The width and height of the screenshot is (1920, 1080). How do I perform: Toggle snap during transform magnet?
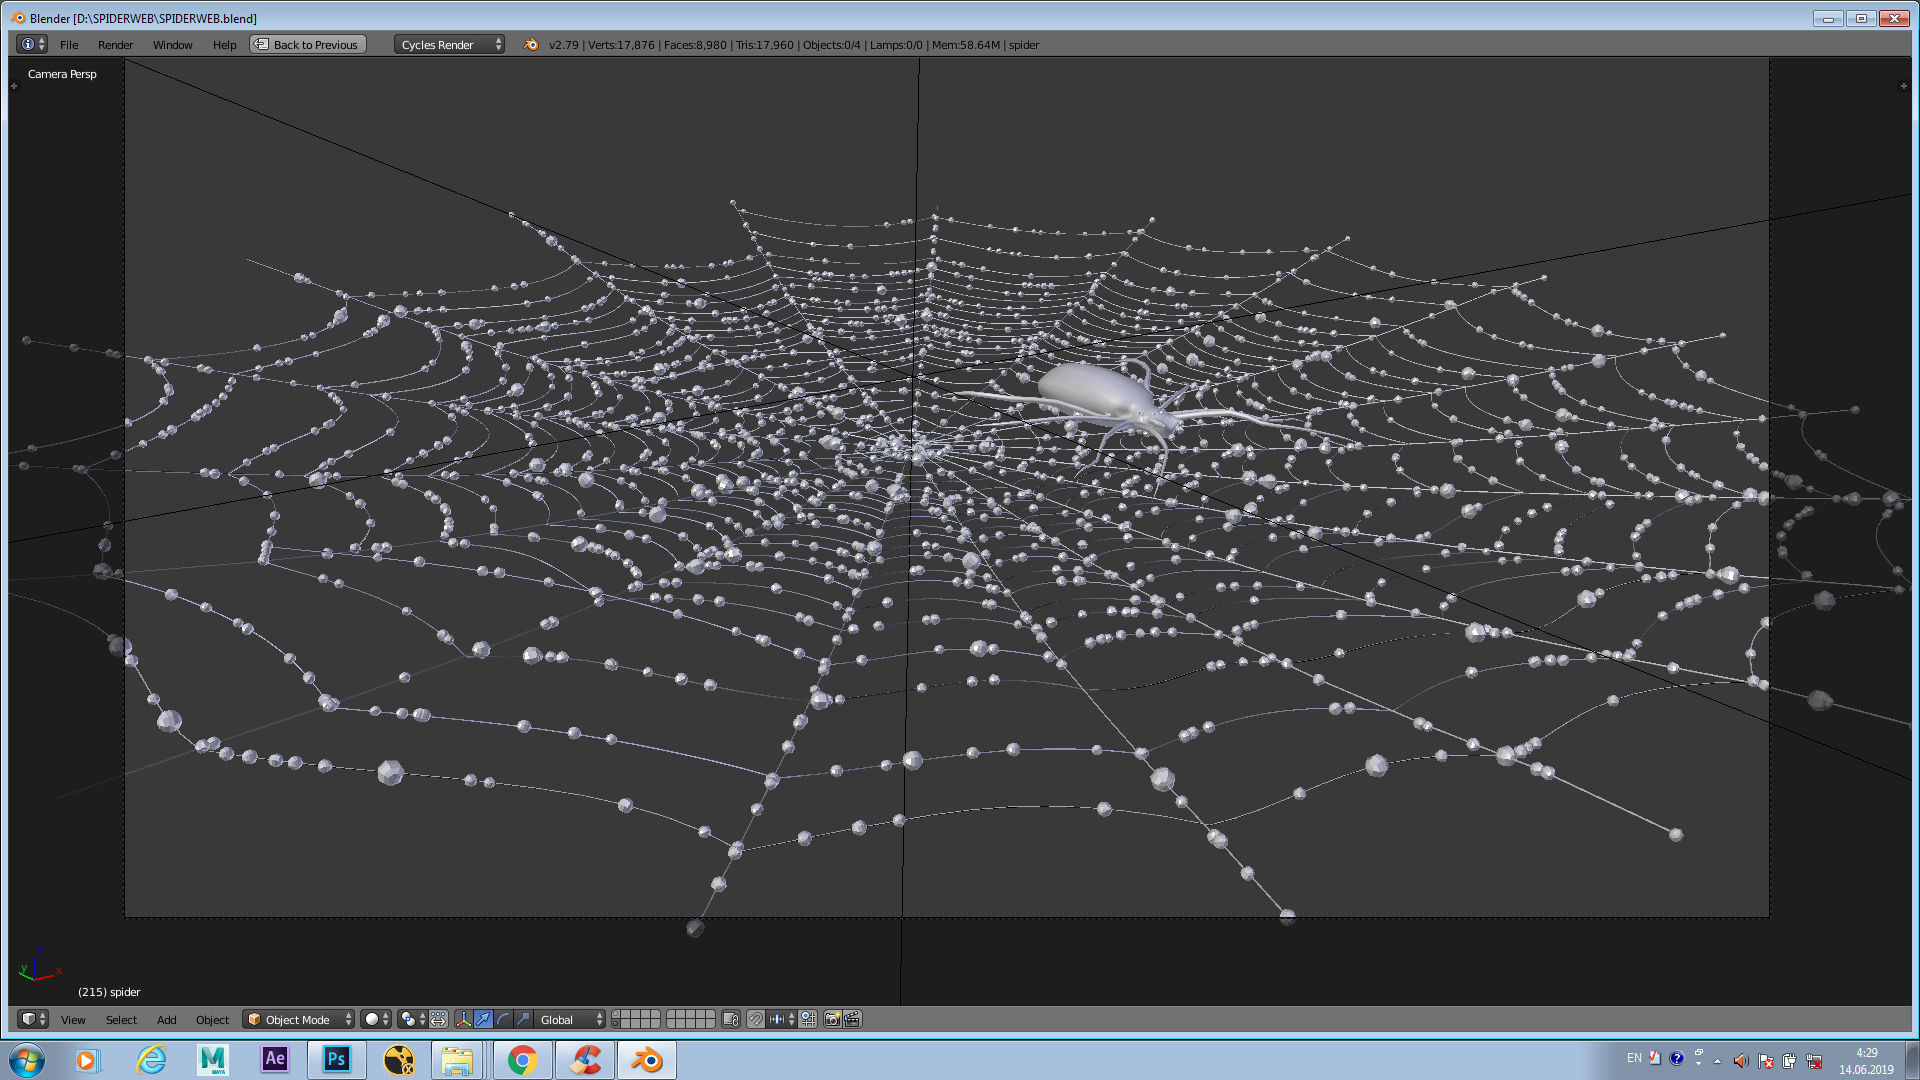756,1019
